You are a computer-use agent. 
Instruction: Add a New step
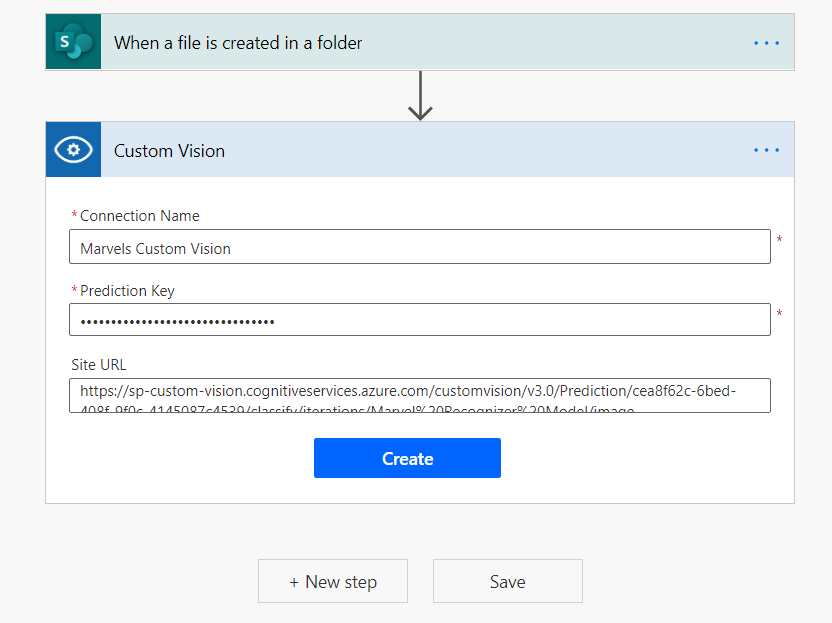pos(333,581)
